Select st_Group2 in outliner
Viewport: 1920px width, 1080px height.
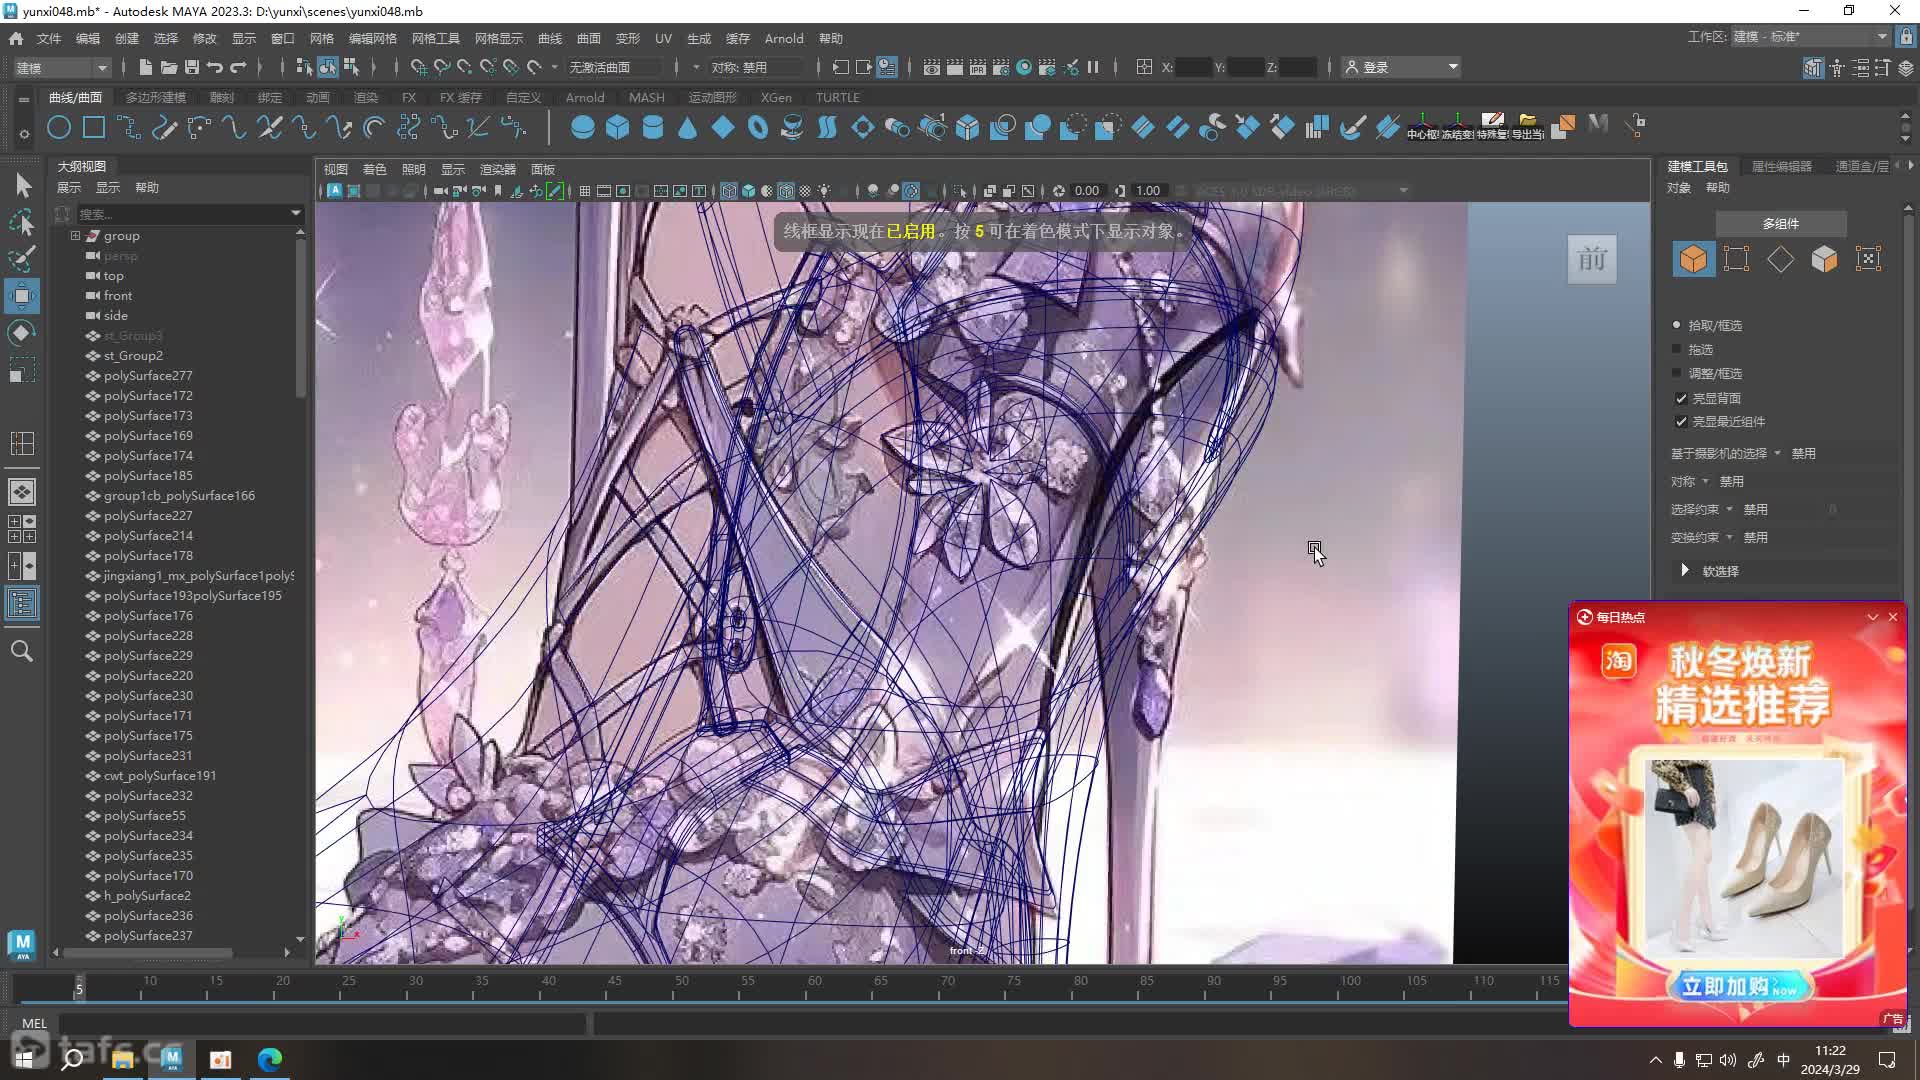pos(133,356)
